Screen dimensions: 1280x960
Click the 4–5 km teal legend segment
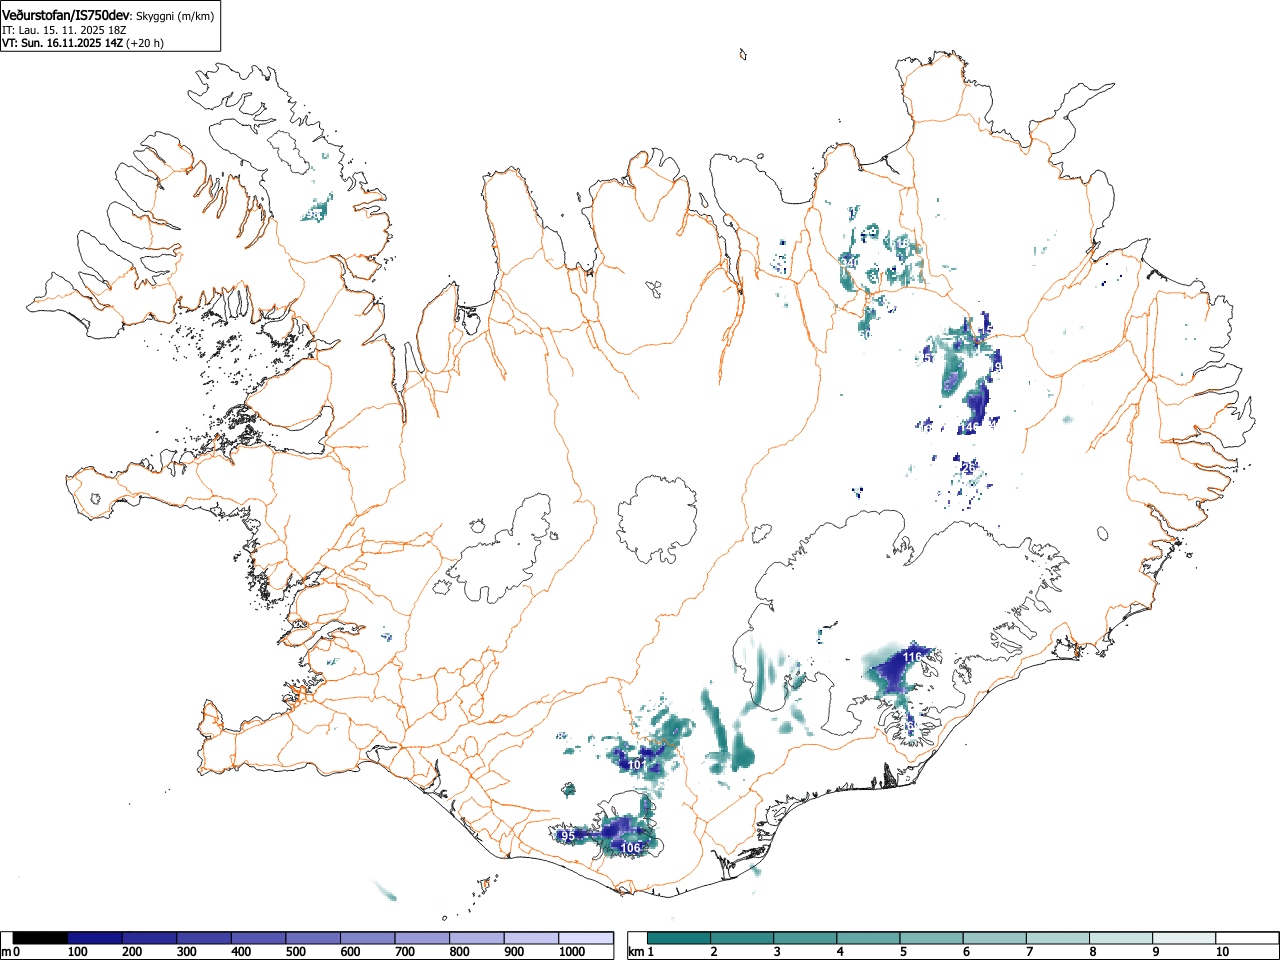(869, 938)
